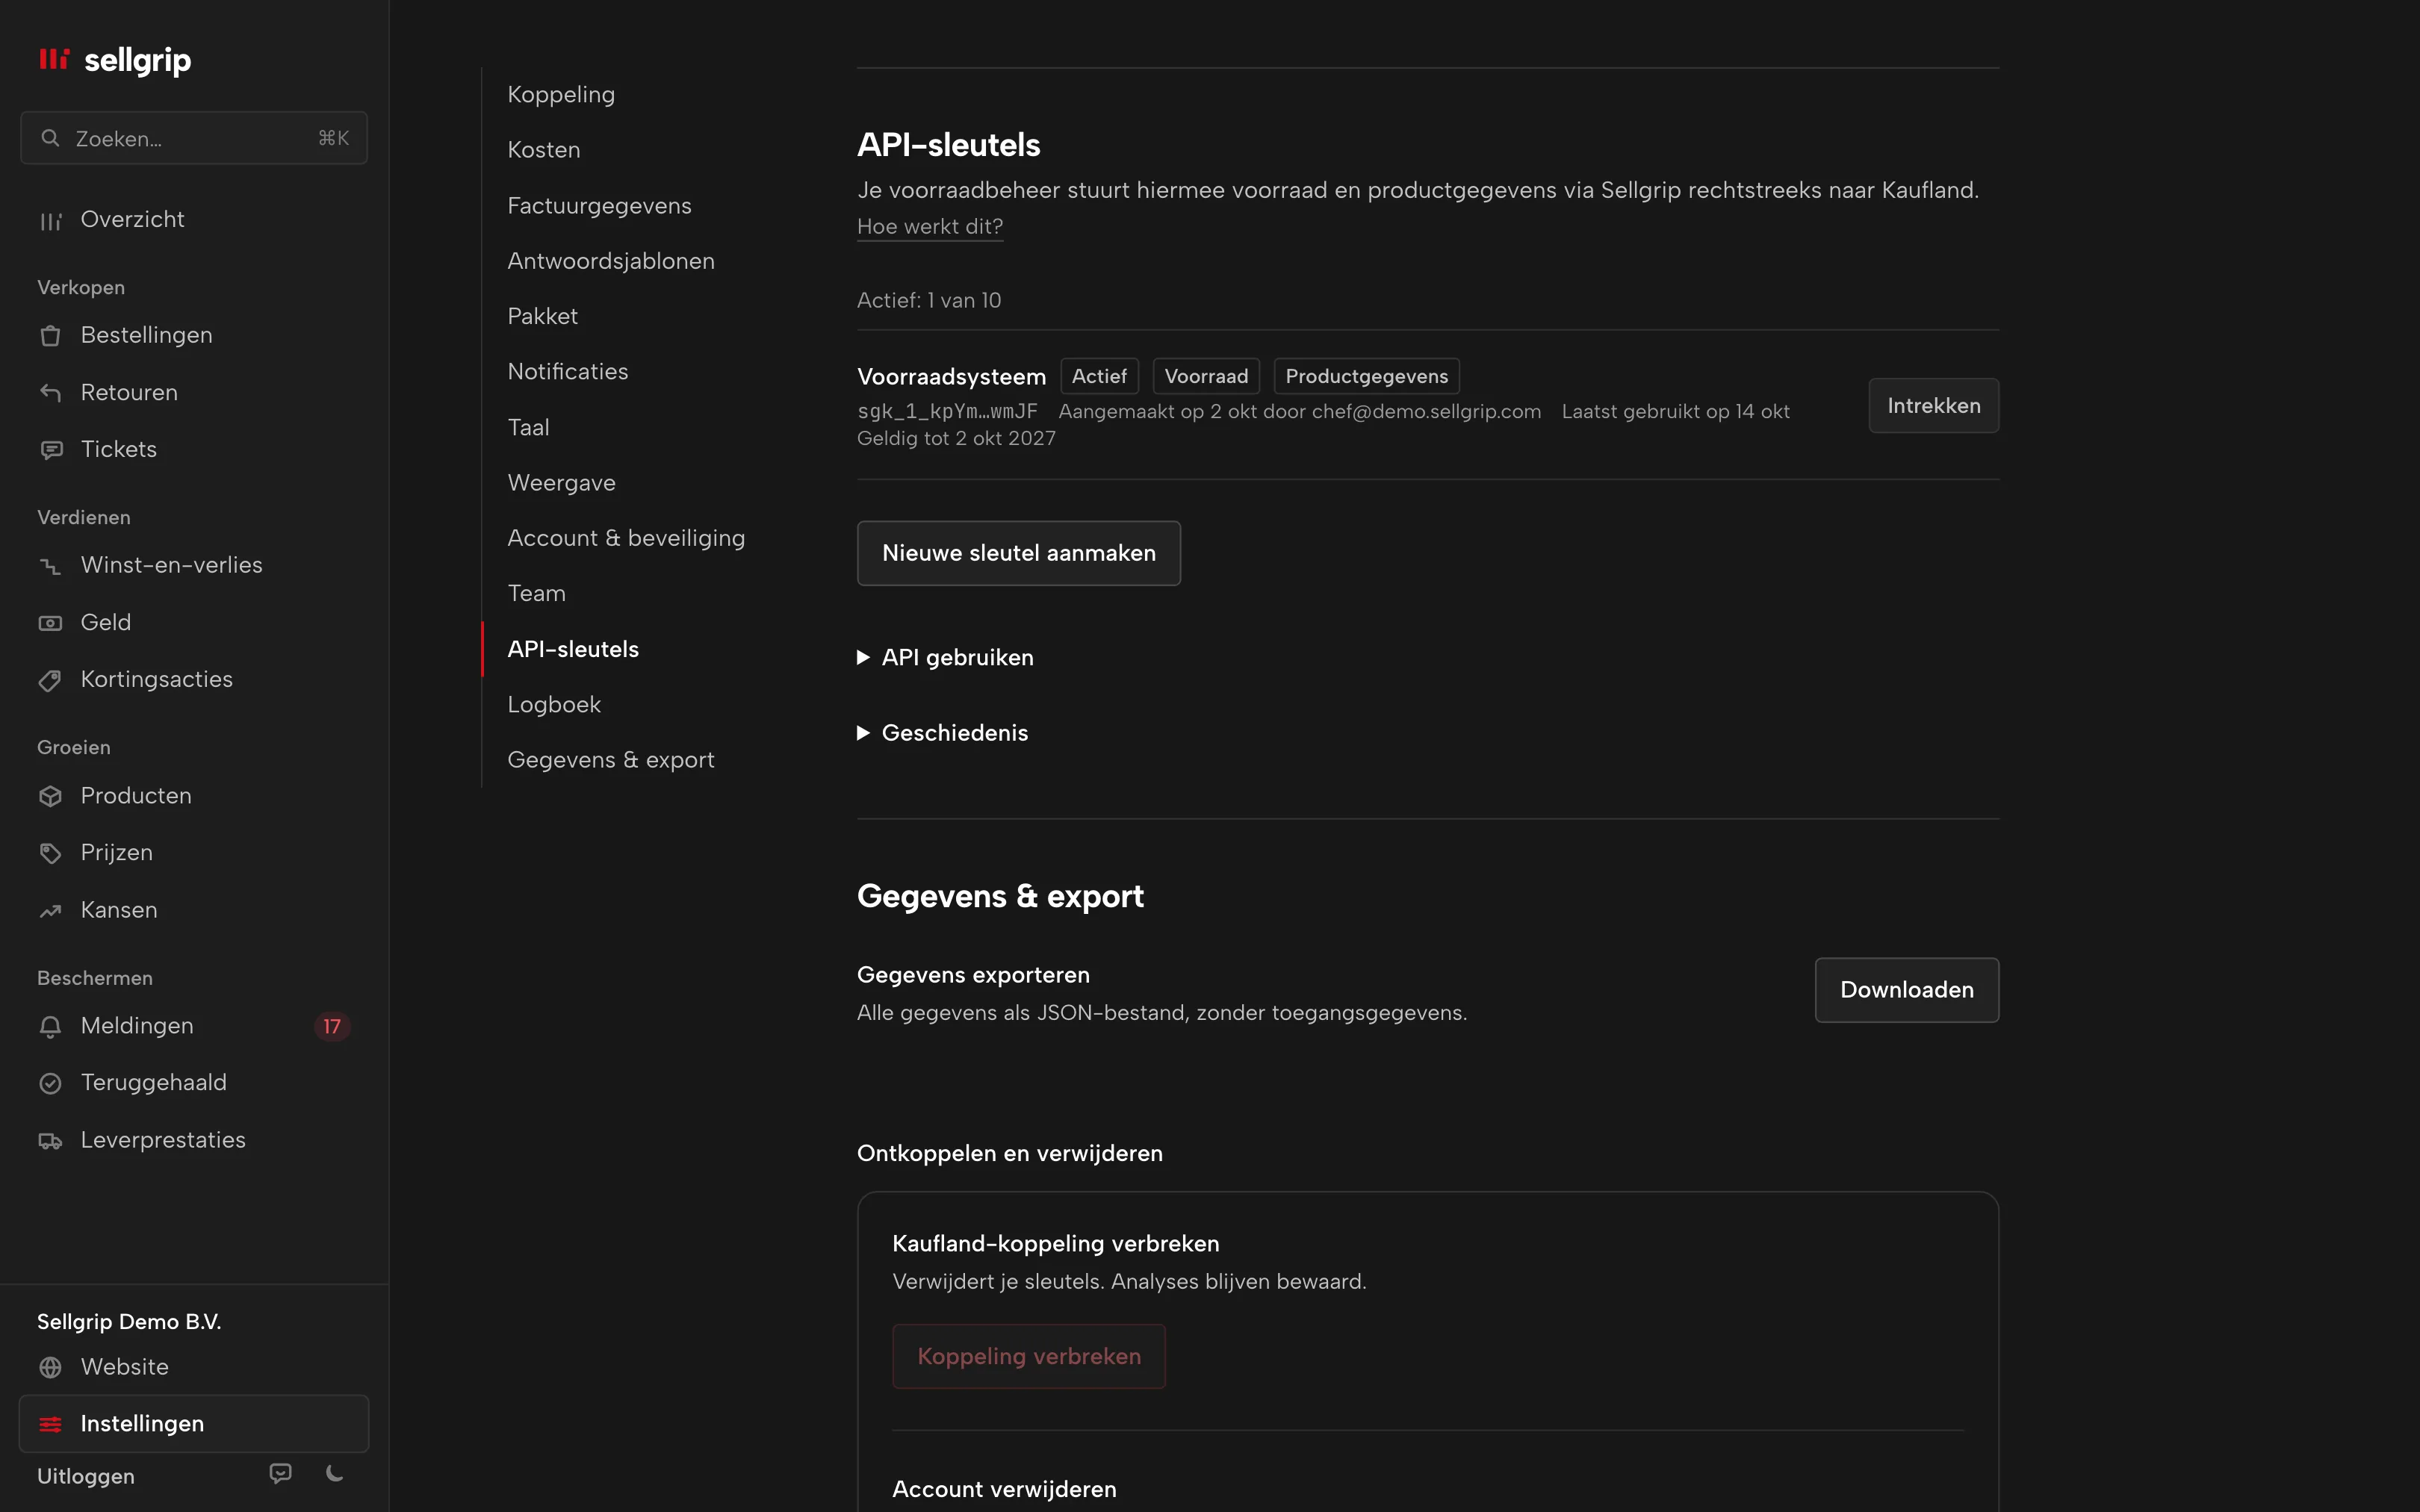Image resolution: width=2420 pixels, height=1512 pixels.
Task: Click the Productgegevens scope badge
Action: coord(1366,376)
